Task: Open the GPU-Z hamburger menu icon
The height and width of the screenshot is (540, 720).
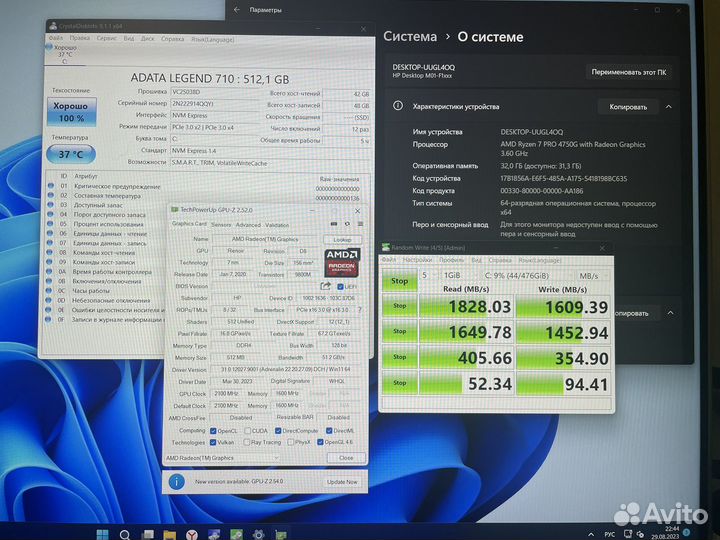Action: pyautogui.click(x=360, y=224)
